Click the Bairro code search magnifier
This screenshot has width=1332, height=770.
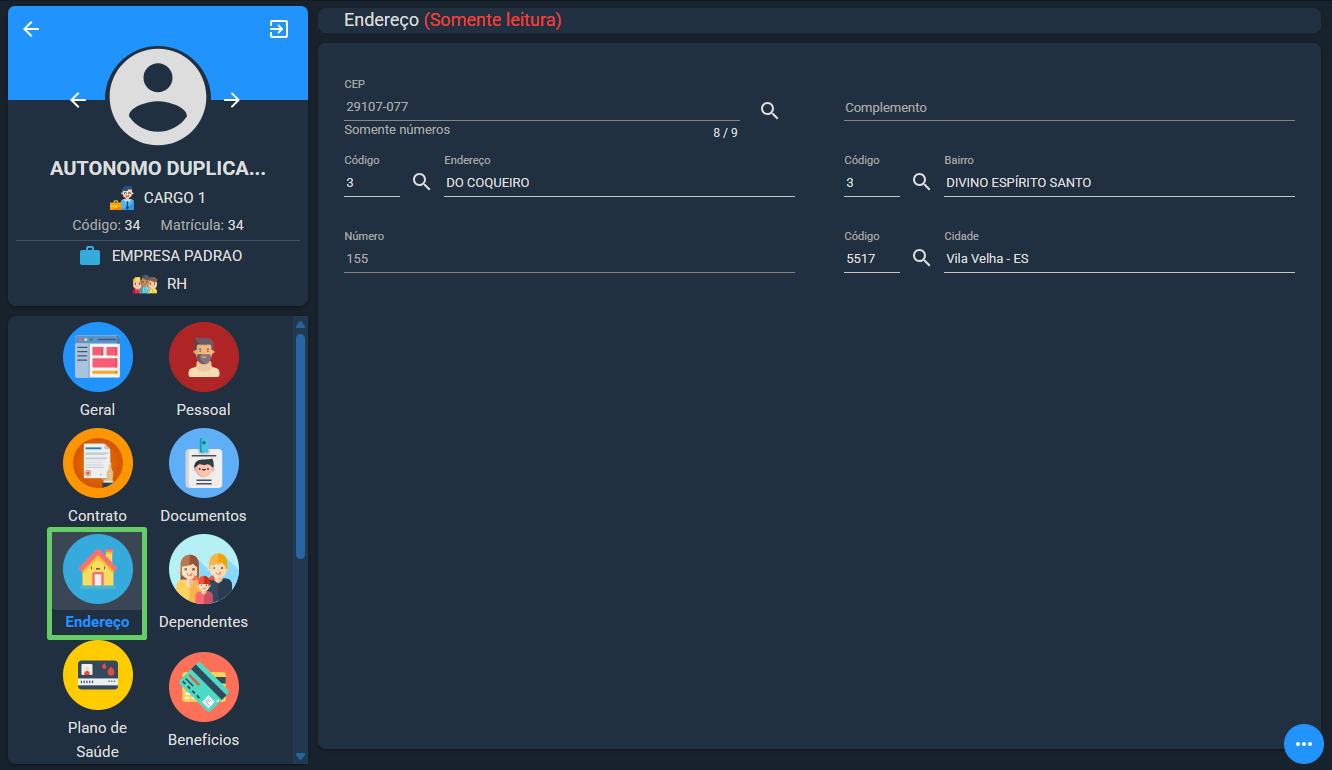point(922,182)
